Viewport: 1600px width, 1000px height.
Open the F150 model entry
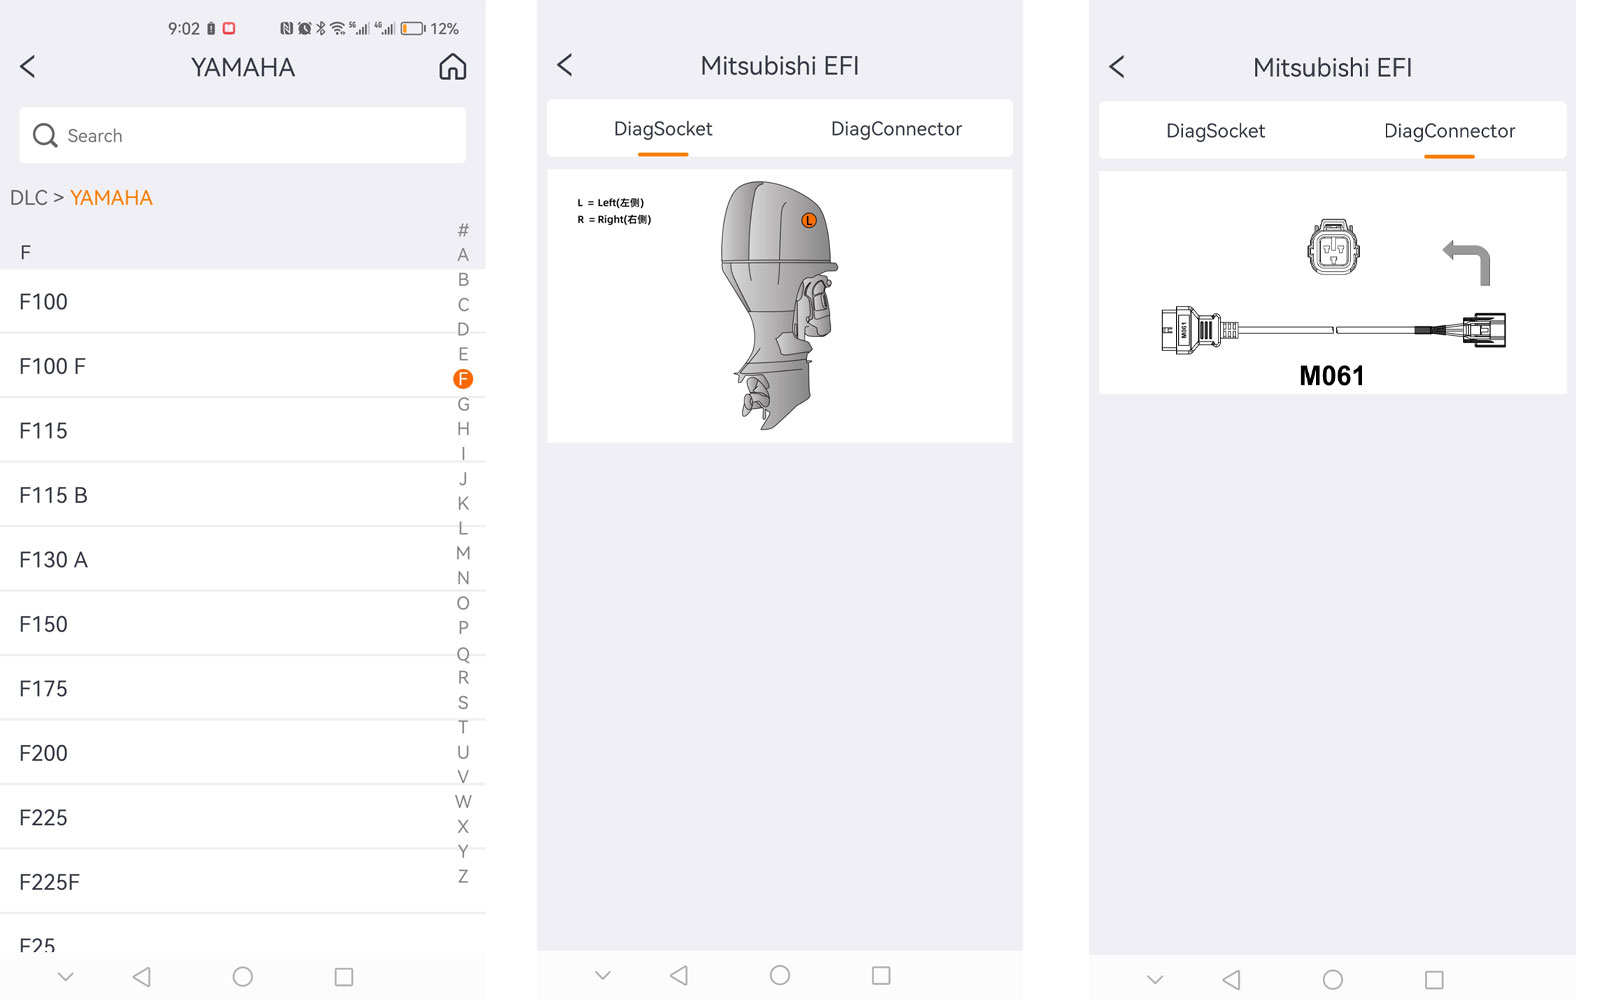pyautogui.click(x=242, y=624)
